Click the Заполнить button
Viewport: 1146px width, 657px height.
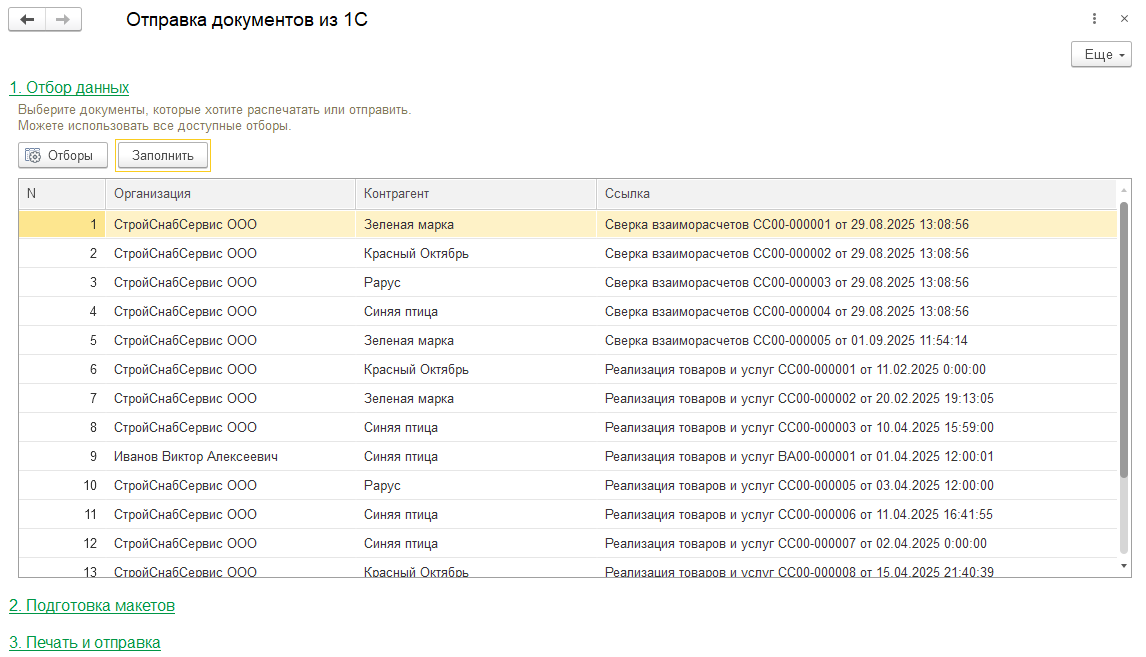pyautogui.click(x=163, y=156)
